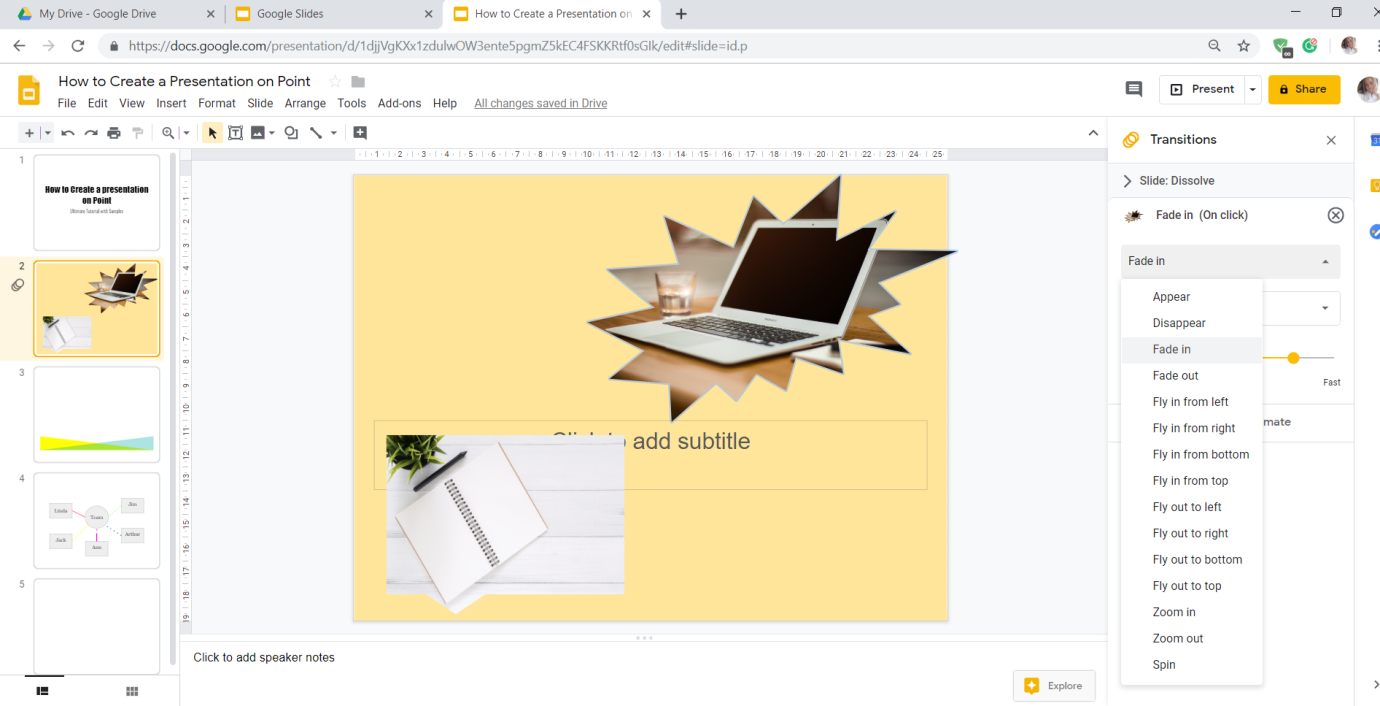This screenshot has width=1380, height=706.
Task: Click the Share button
Action: (x=1304, y=89)
